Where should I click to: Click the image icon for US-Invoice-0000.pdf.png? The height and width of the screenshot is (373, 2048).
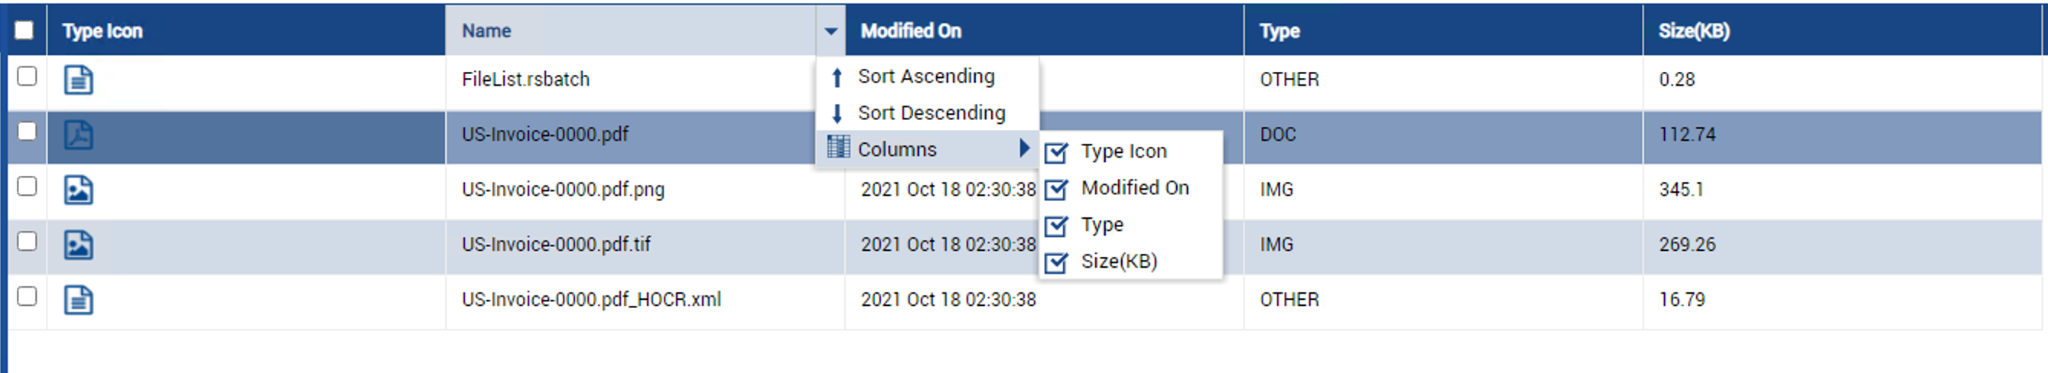[x=78, y=189]
